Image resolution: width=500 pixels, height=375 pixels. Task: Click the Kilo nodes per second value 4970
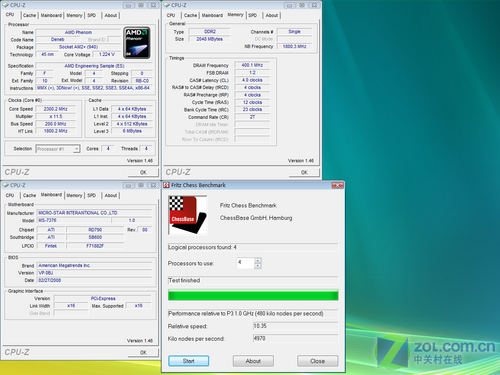[296, 338]
